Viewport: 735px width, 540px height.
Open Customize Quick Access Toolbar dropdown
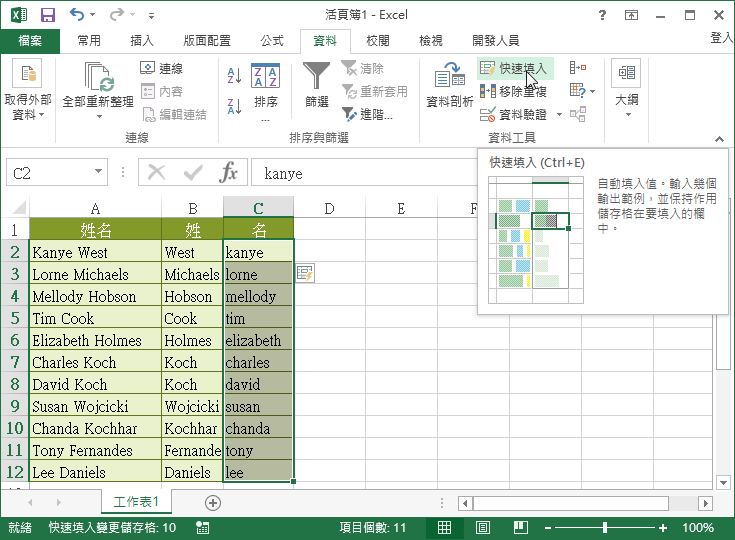[x=151, y=15]
